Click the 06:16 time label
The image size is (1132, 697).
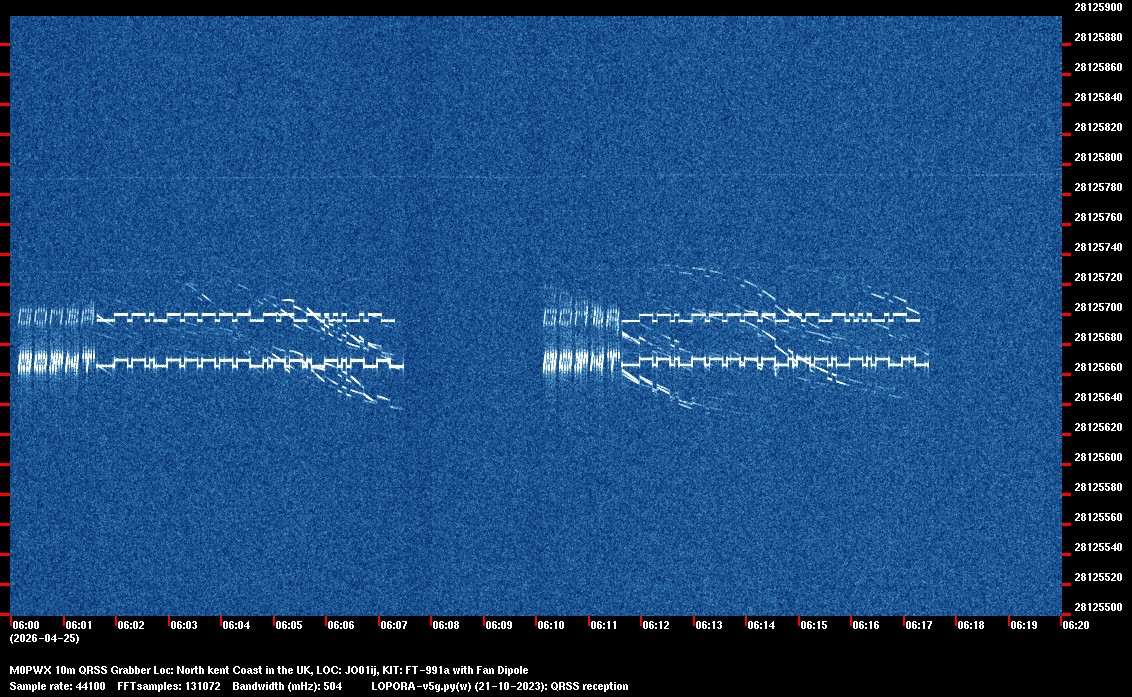[x=866, y=625]
